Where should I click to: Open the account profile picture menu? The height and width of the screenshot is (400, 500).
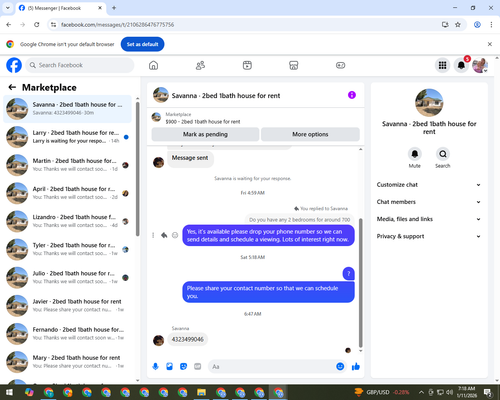(x=480, y=65)
